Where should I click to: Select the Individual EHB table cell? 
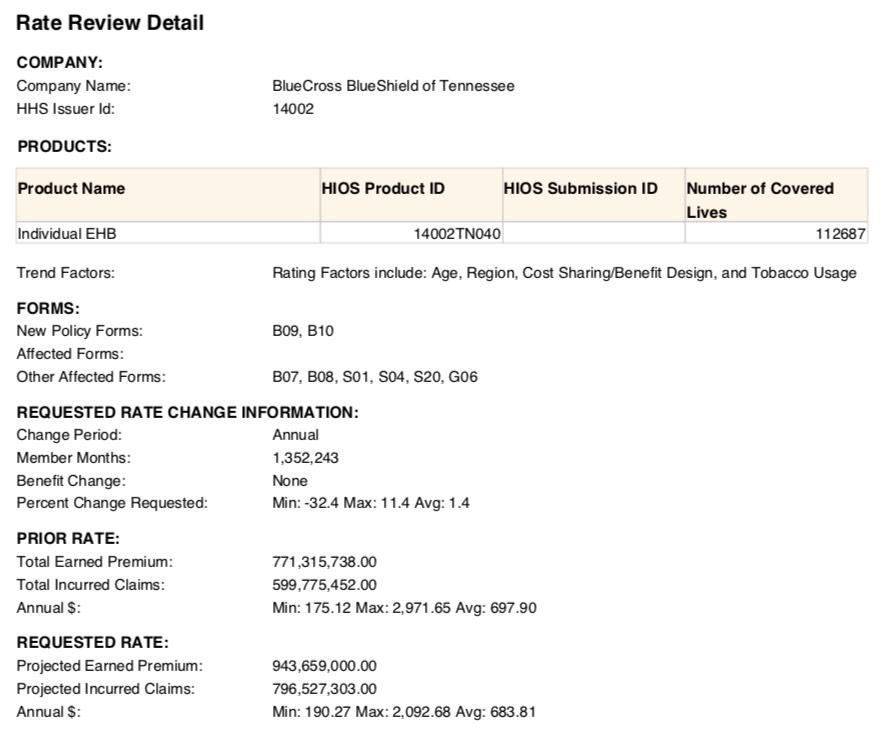[67, 234]
